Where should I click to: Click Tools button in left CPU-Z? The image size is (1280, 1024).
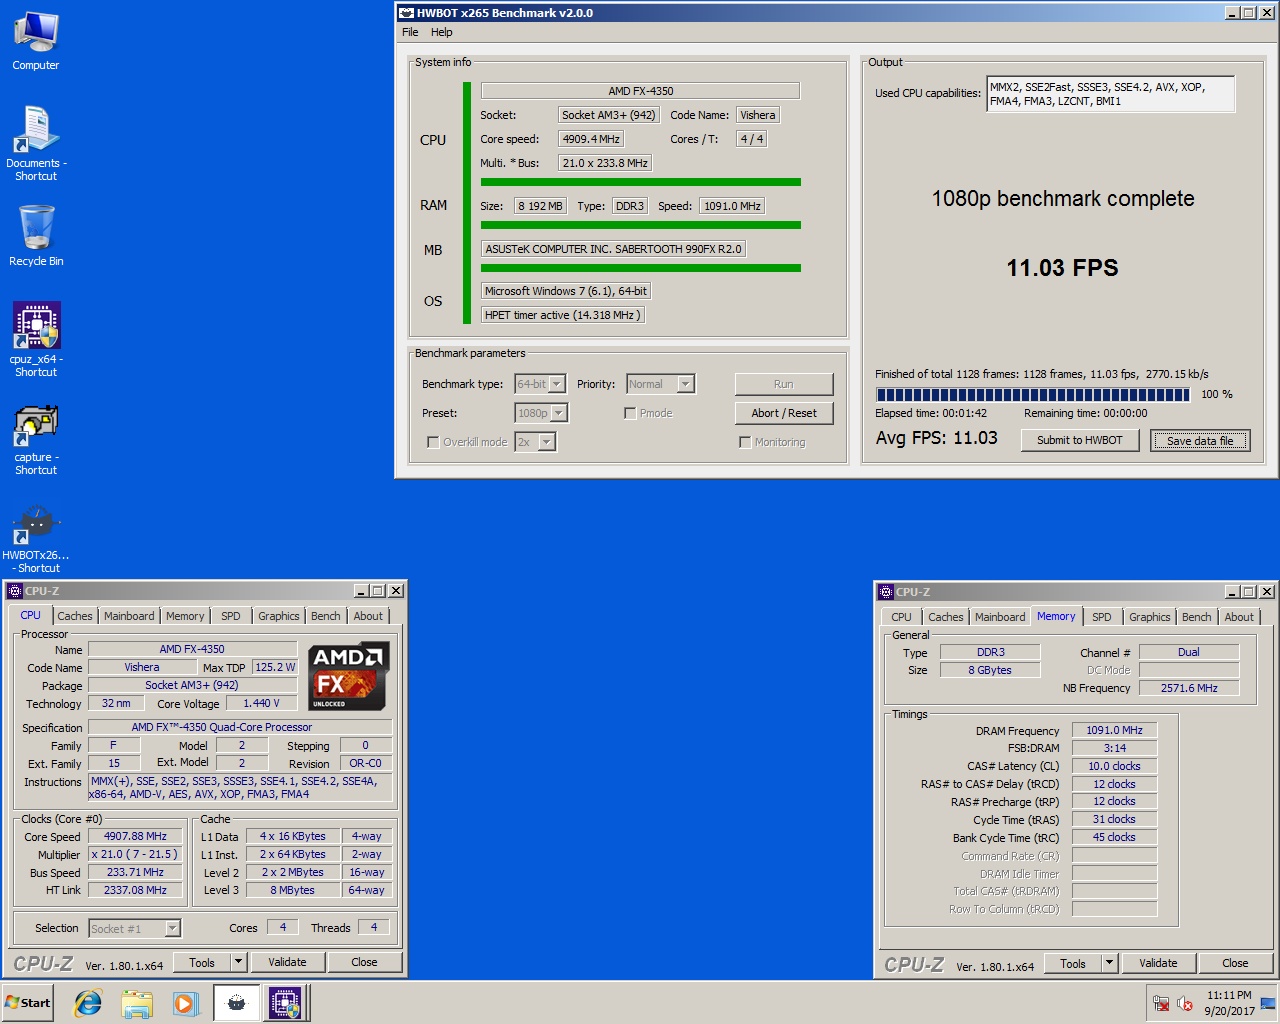pos(202,962)
